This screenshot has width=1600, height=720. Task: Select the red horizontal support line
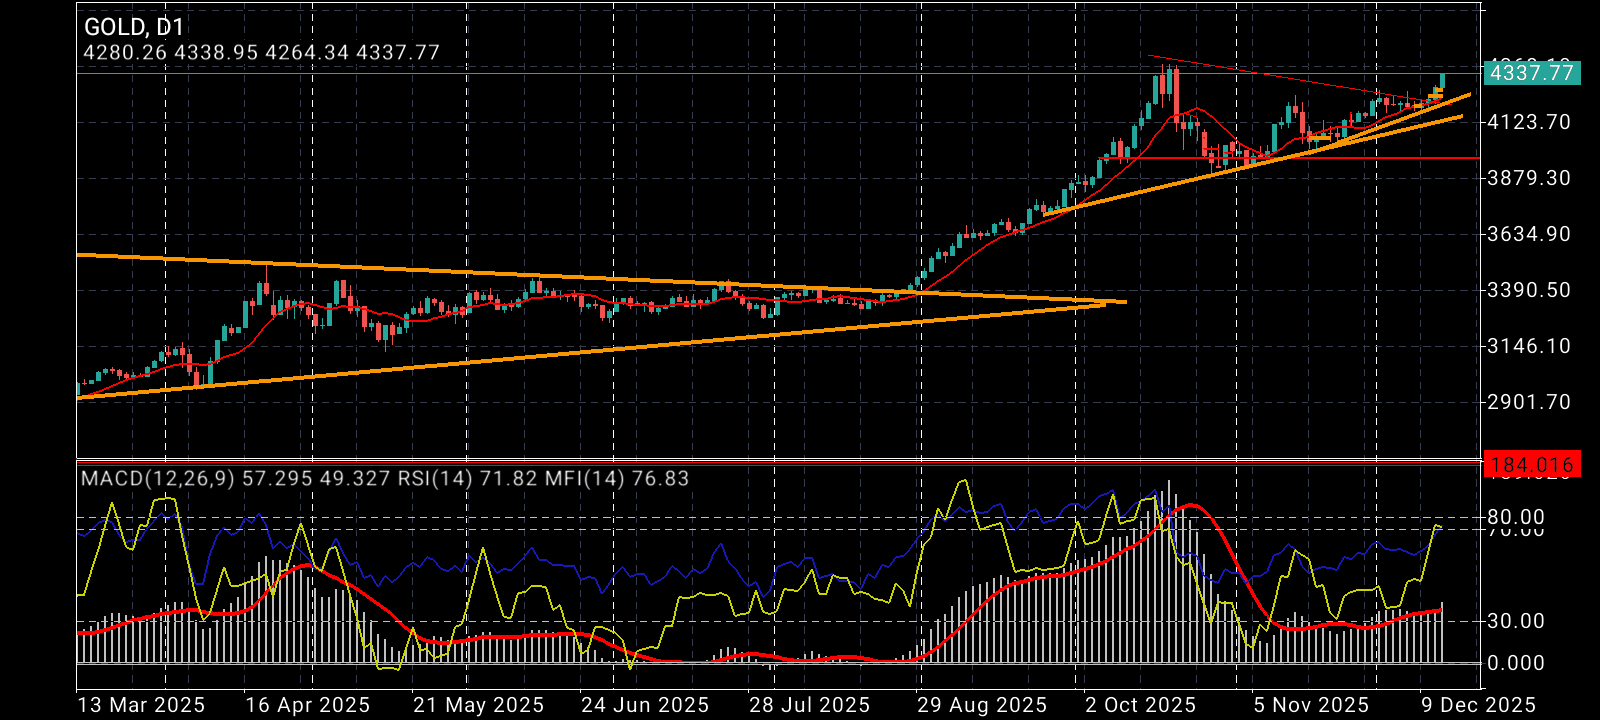[x=1290, y=158]
